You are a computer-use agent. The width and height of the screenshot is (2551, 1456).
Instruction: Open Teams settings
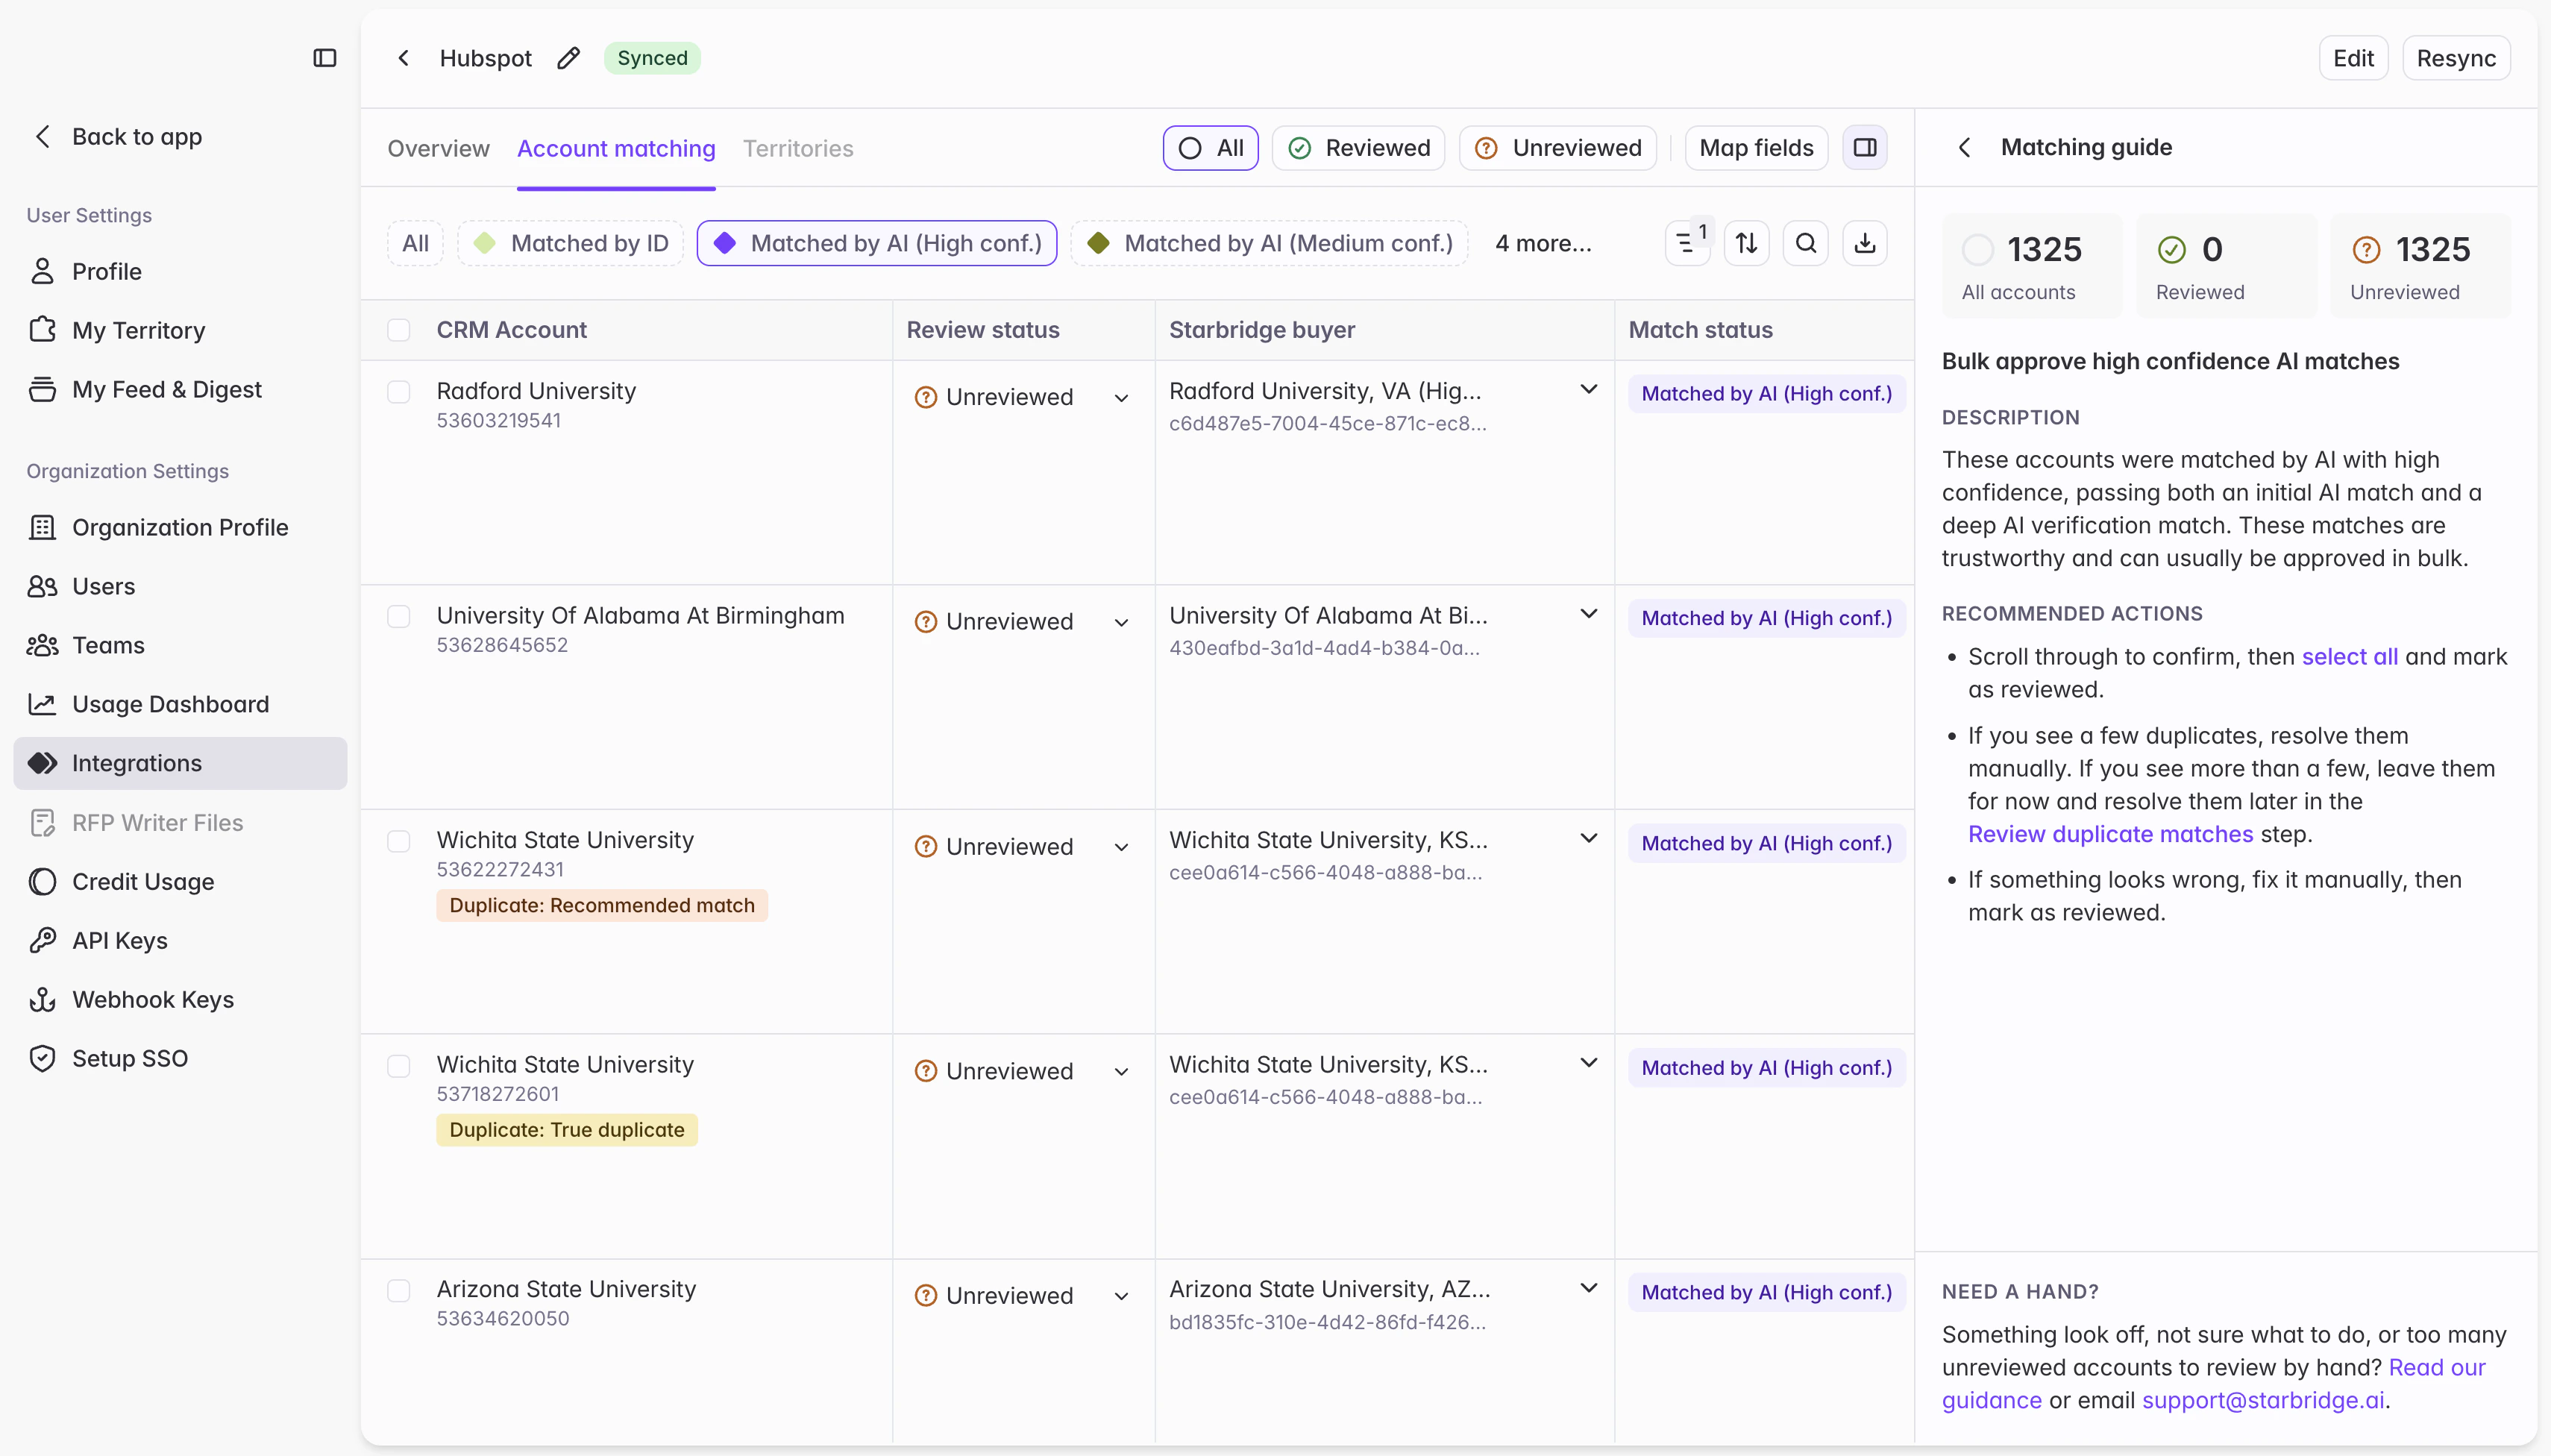click(x=180, y=645)
